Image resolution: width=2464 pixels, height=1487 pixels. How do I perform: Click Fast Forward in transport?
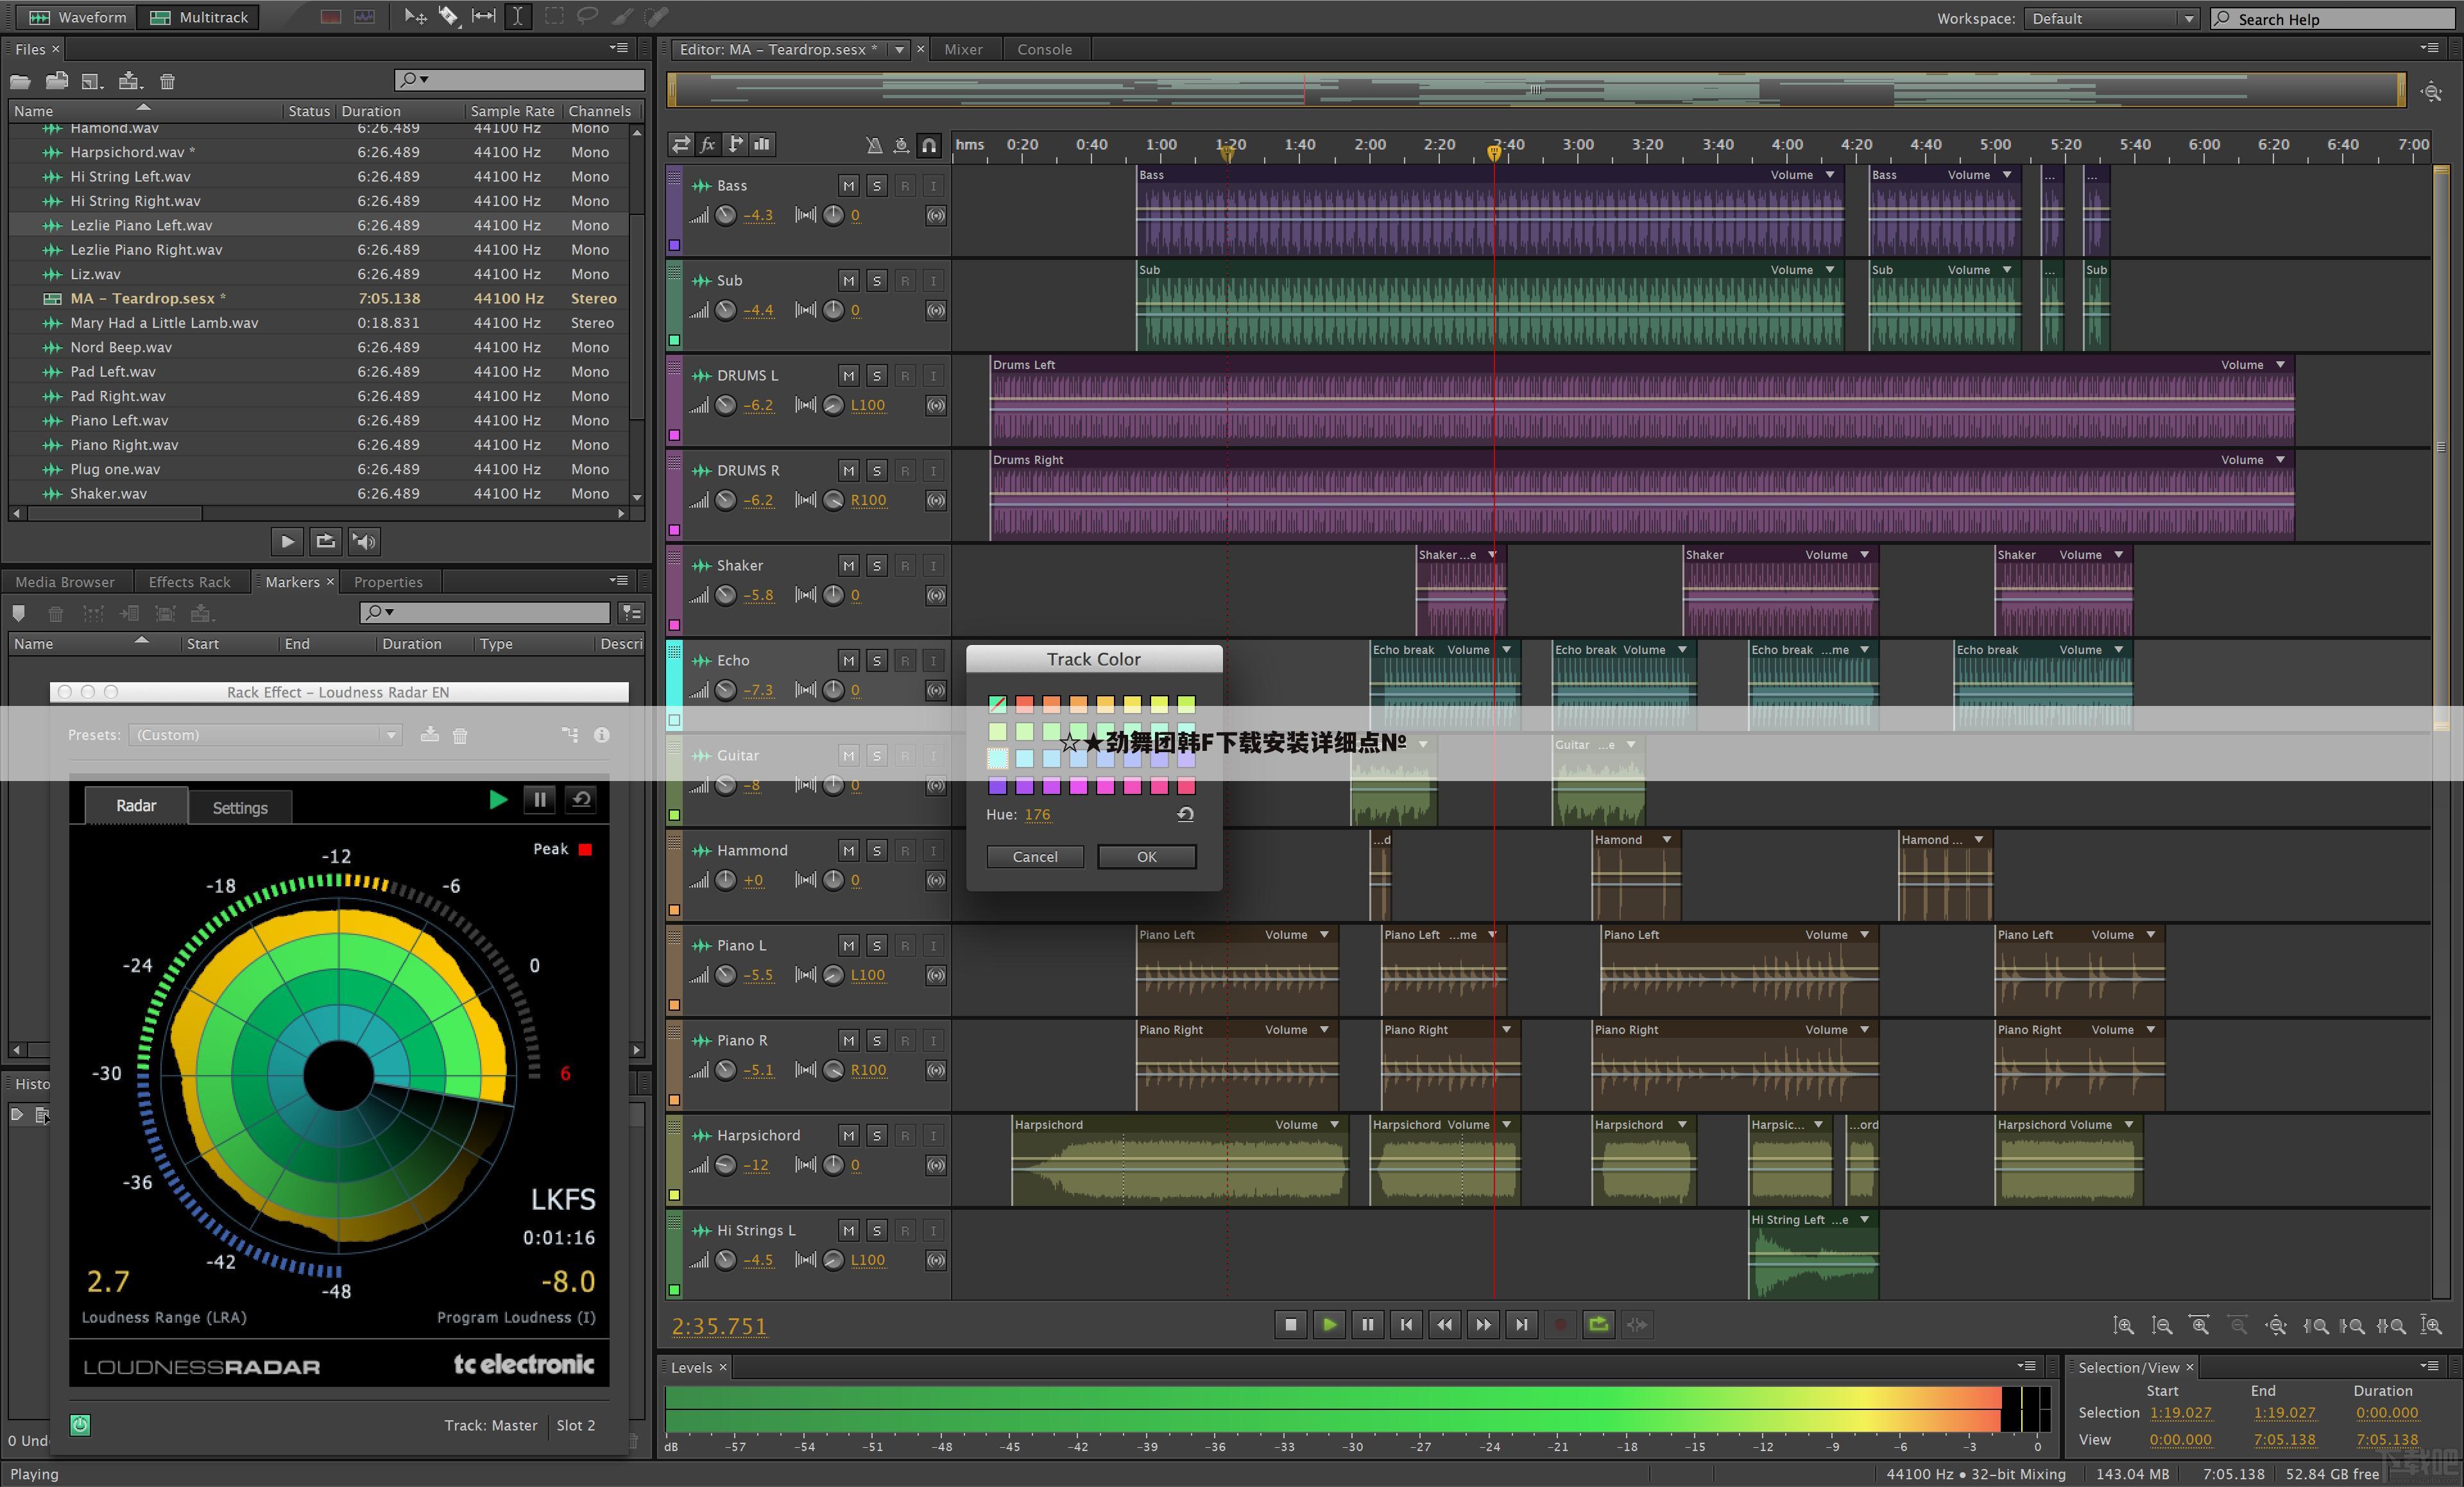1483,1326
